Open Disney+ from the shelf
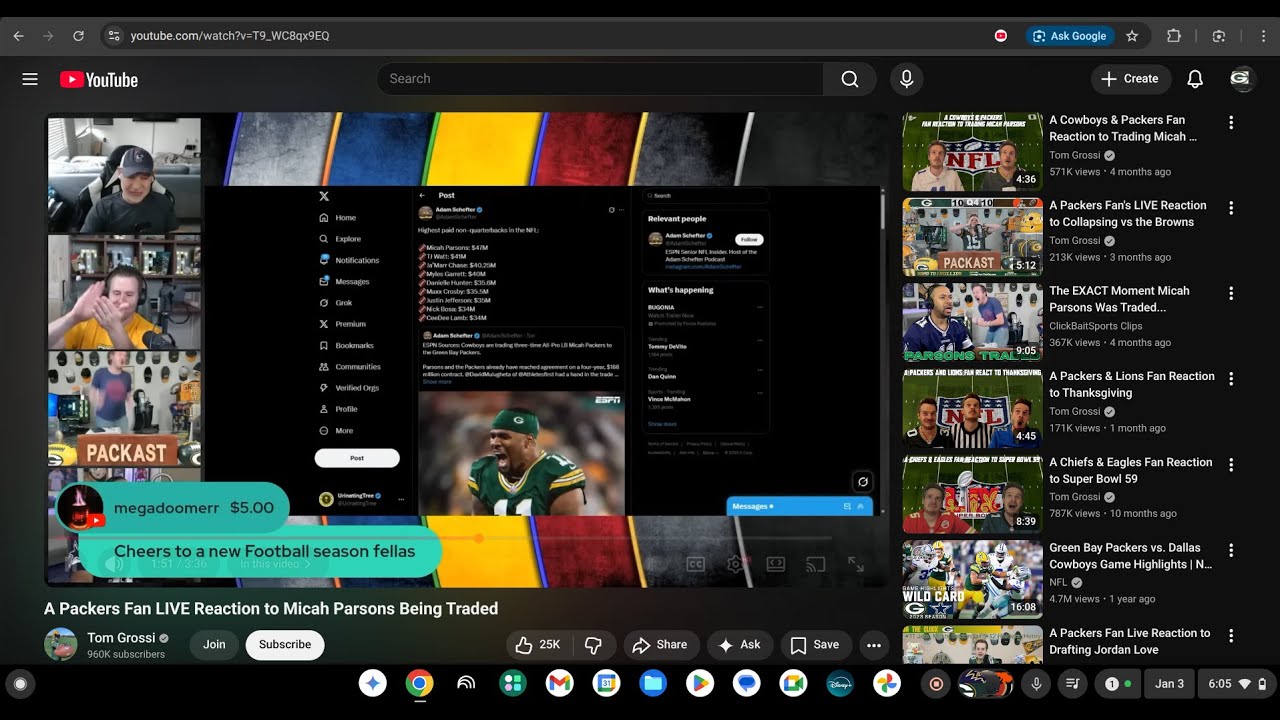Viewport: 1280px width, 720px height. 840,684
